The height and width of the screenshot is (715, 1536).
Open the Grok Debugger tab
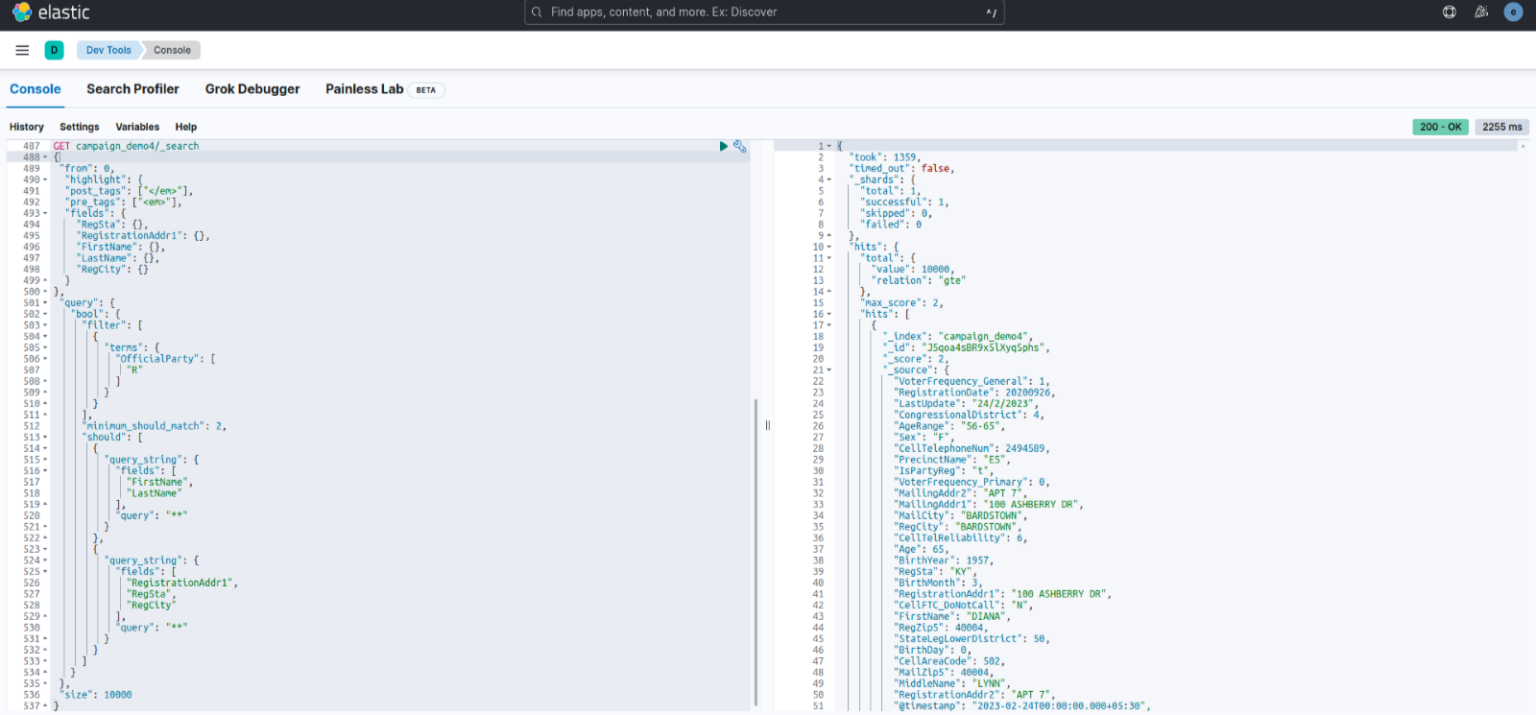(252, 89)
